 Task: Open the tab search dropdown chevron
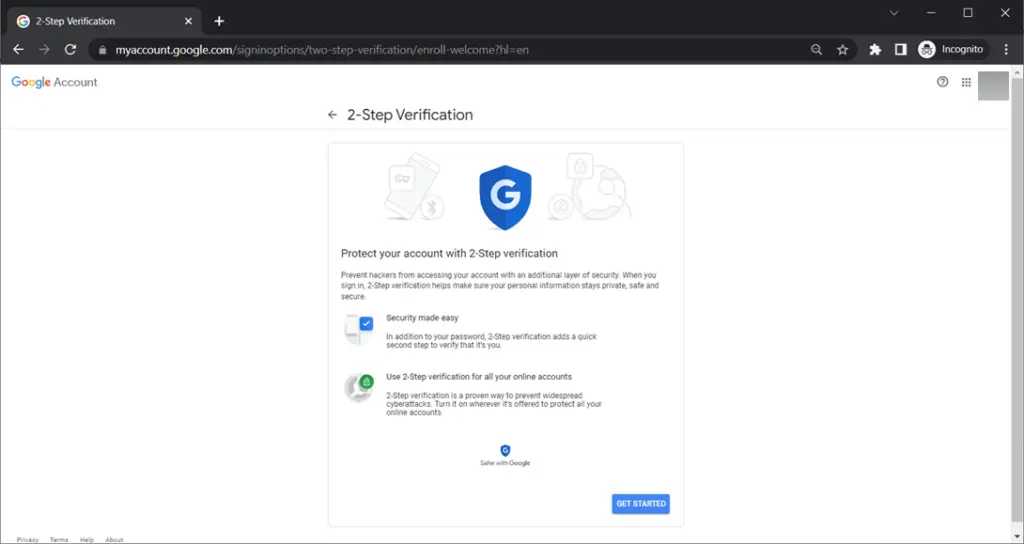click(x=894, y=13)
